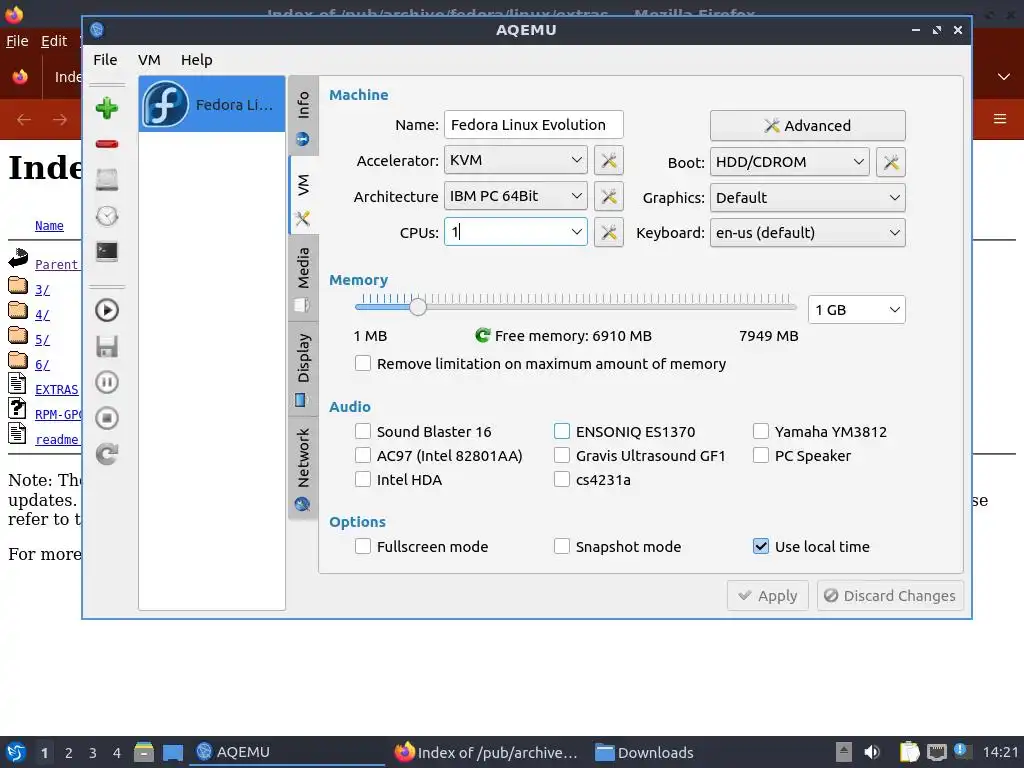Check the ENSONIQ ES1370 option

pos(562,431)
